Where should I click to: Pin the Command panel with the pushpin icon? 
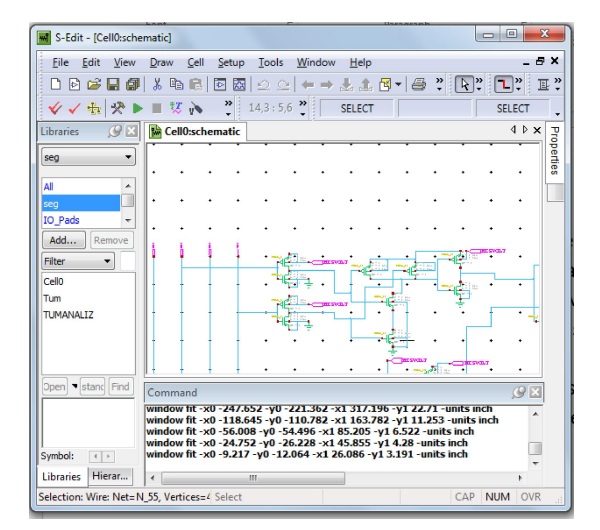(x=518, y=392)
